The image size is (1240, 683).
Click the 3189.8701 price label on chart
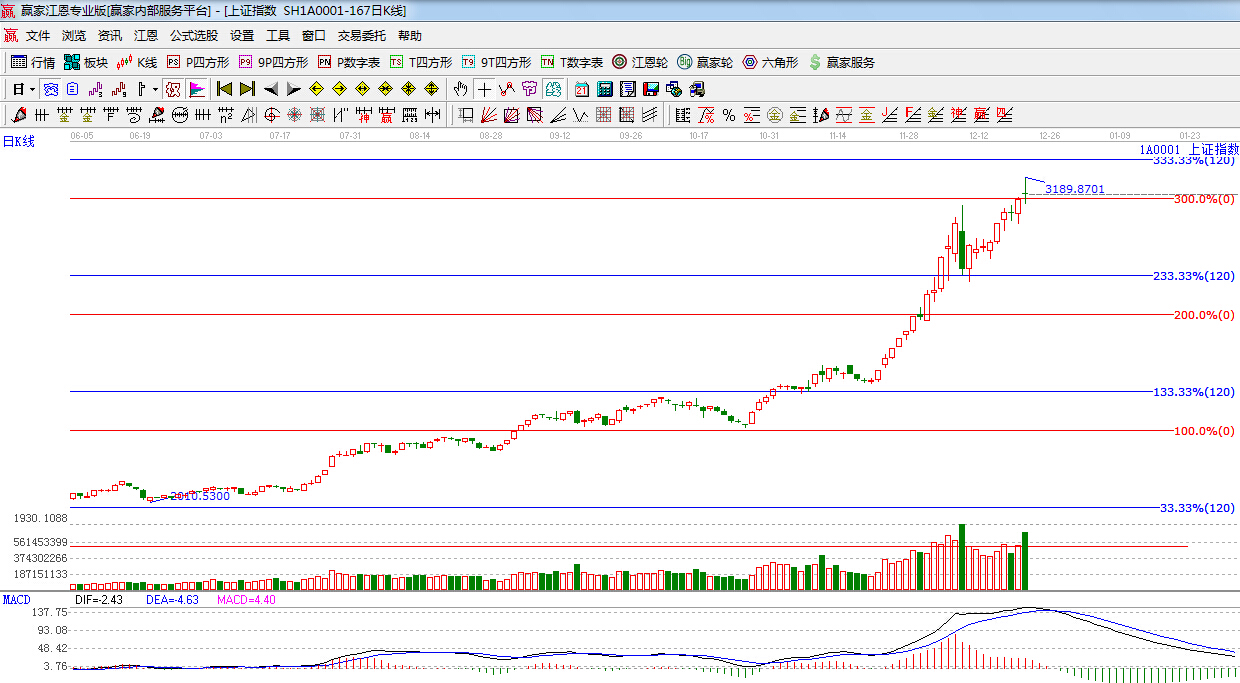point(1075,189)
